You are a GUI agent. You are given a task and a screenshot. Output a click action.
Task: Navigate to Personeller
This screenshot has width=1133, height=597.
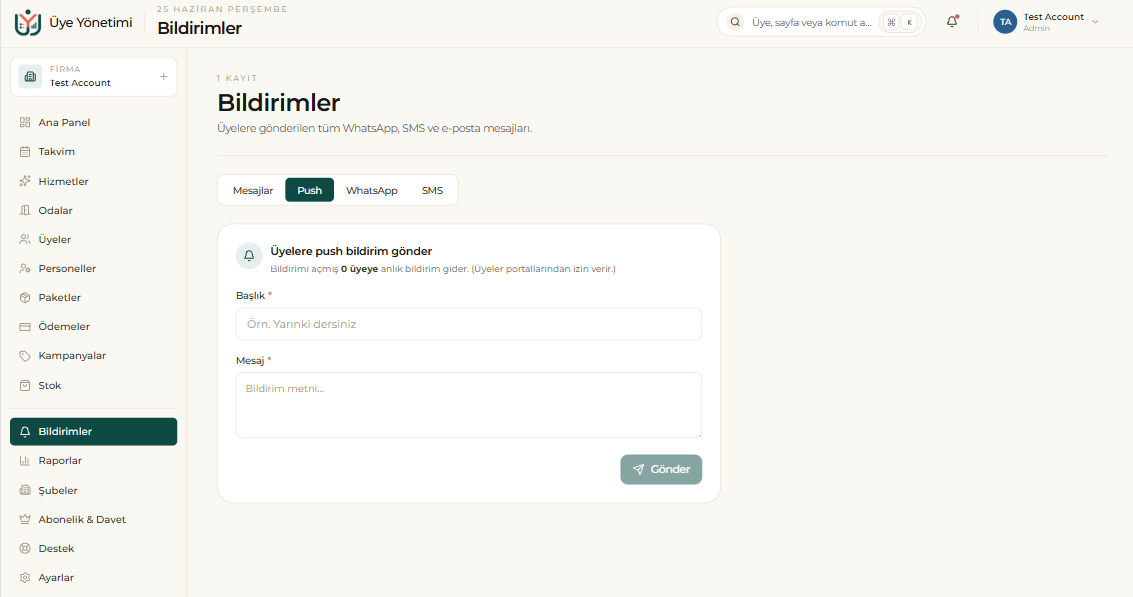coord(93,268)
